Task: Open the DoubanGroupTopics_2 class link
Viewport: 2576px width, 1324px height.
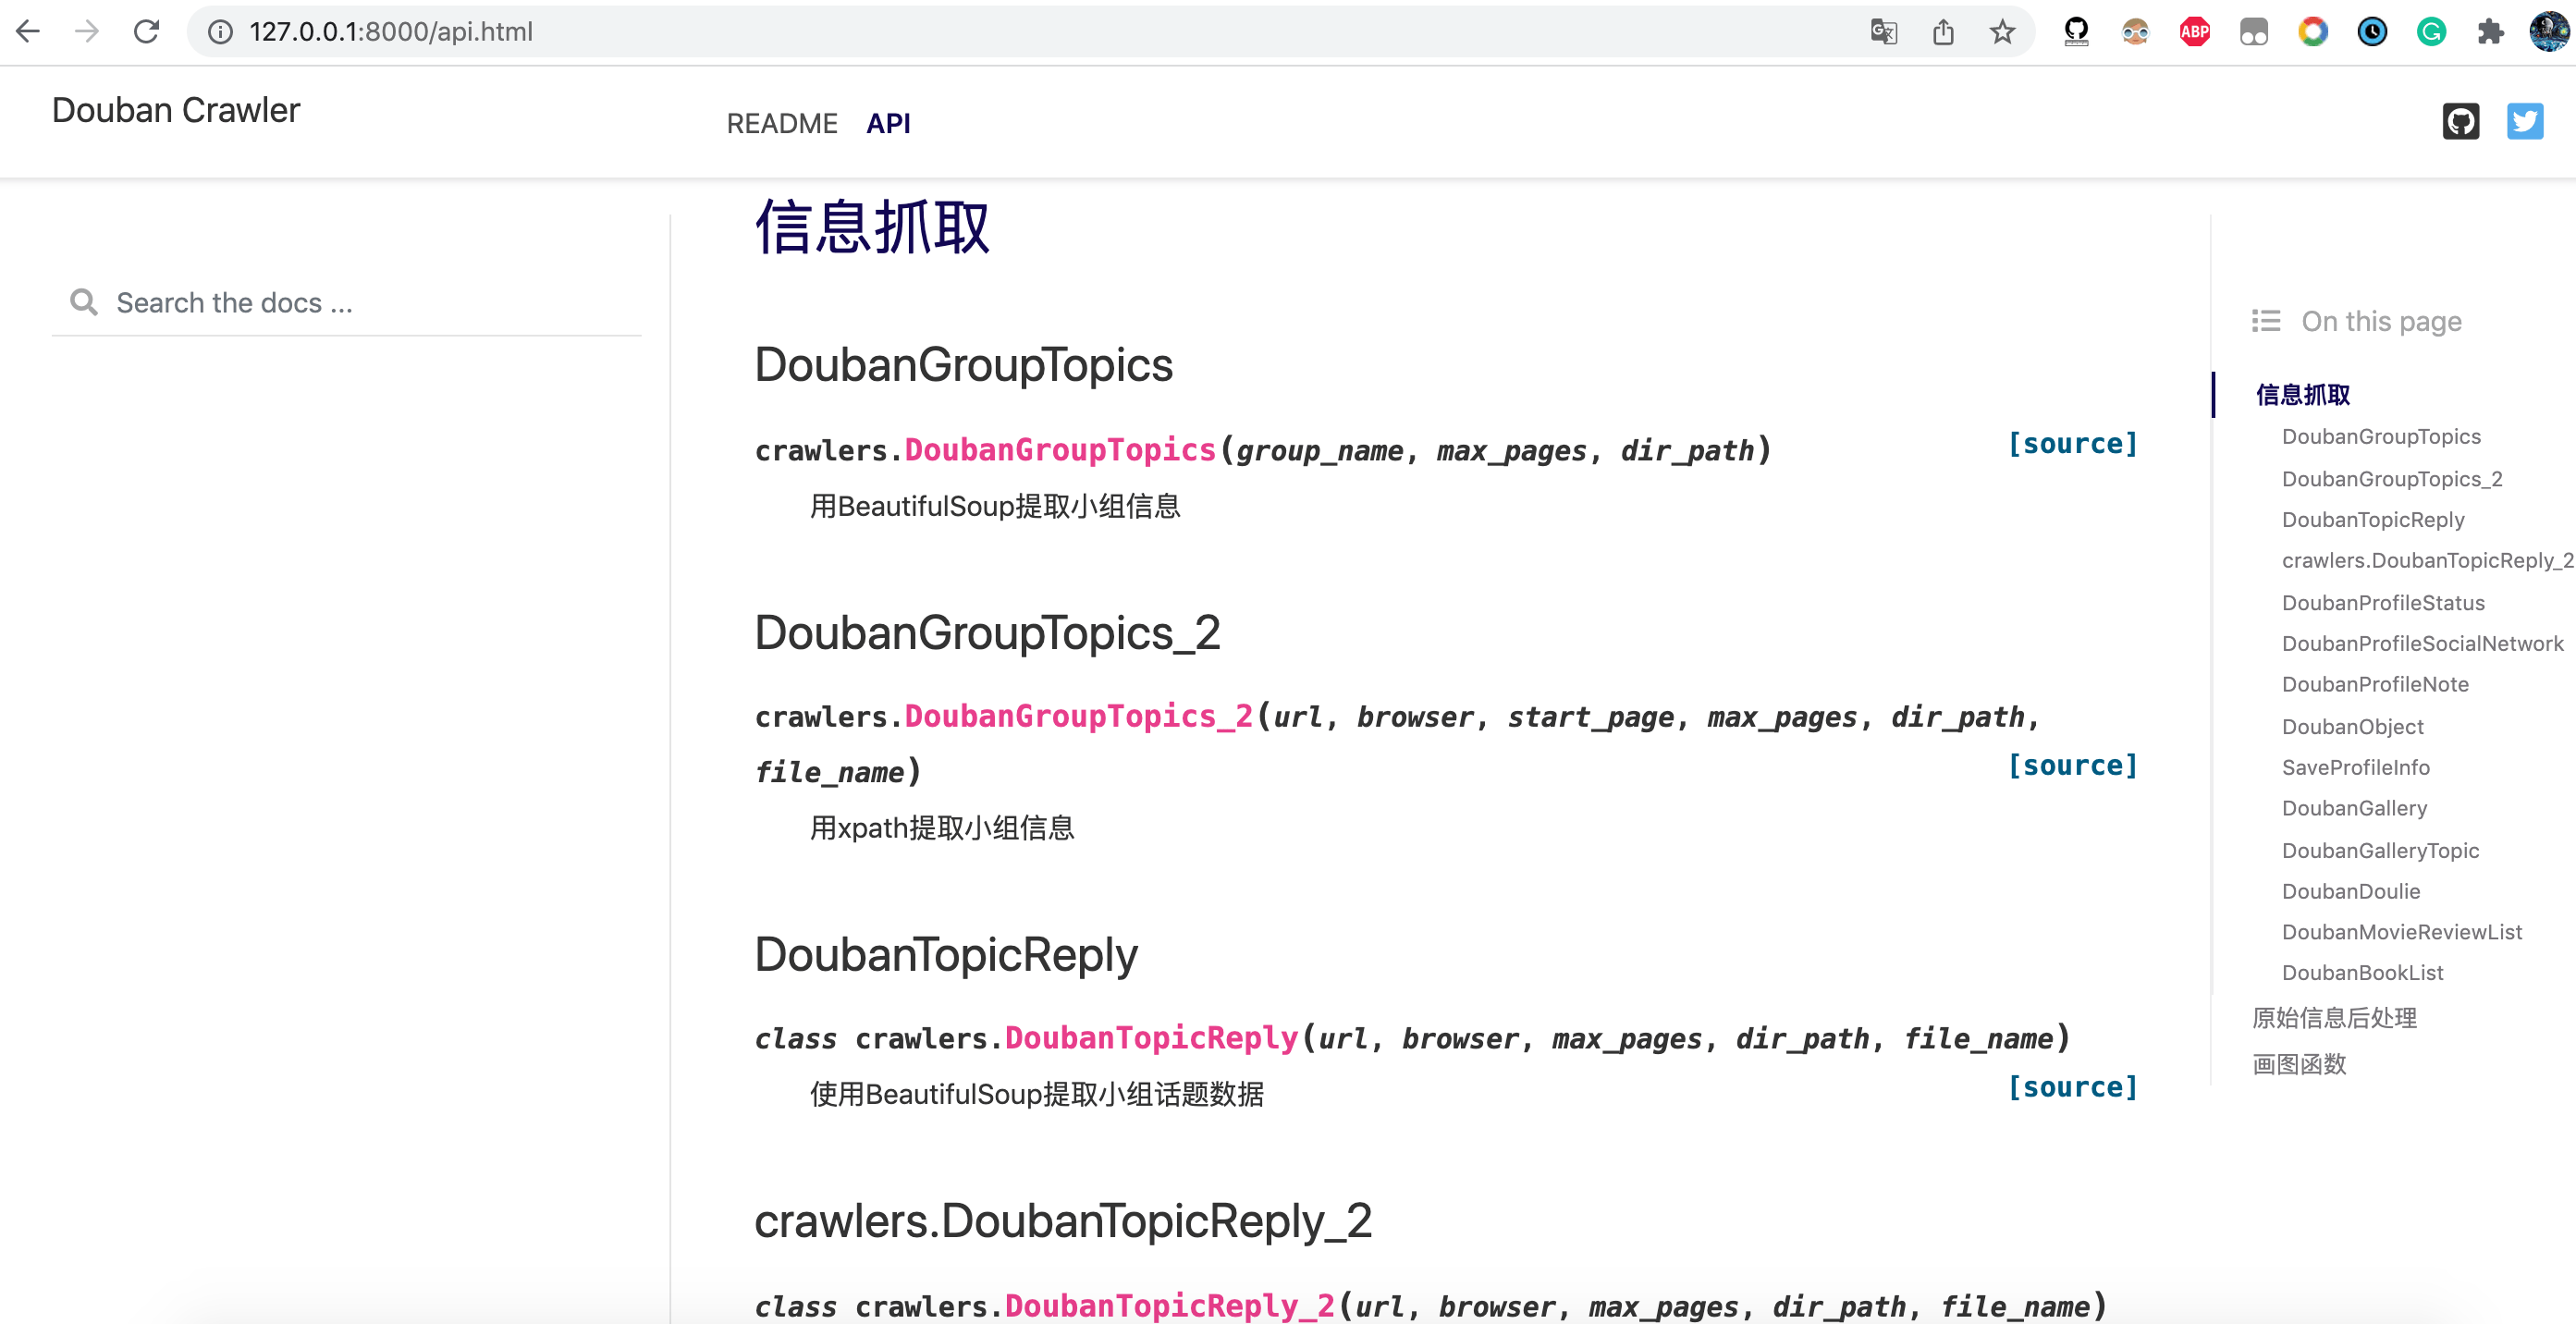Action: click(x=1078, y=716)
